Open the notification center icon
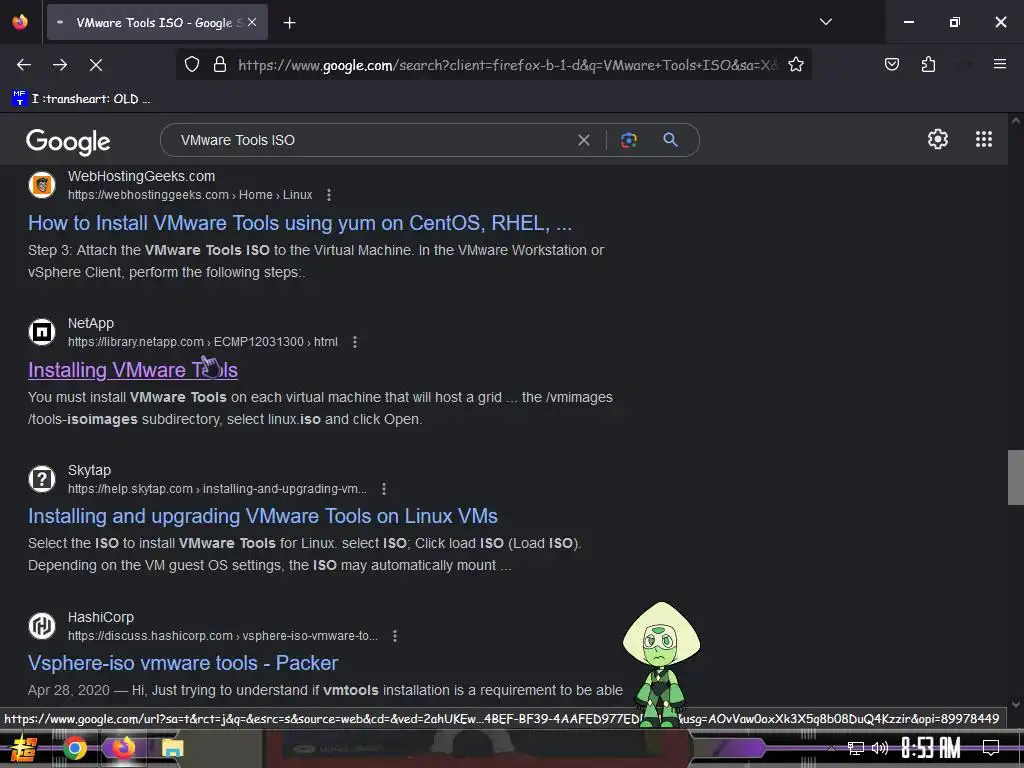This screenshot has width=1024, height=768. point(991,748)
